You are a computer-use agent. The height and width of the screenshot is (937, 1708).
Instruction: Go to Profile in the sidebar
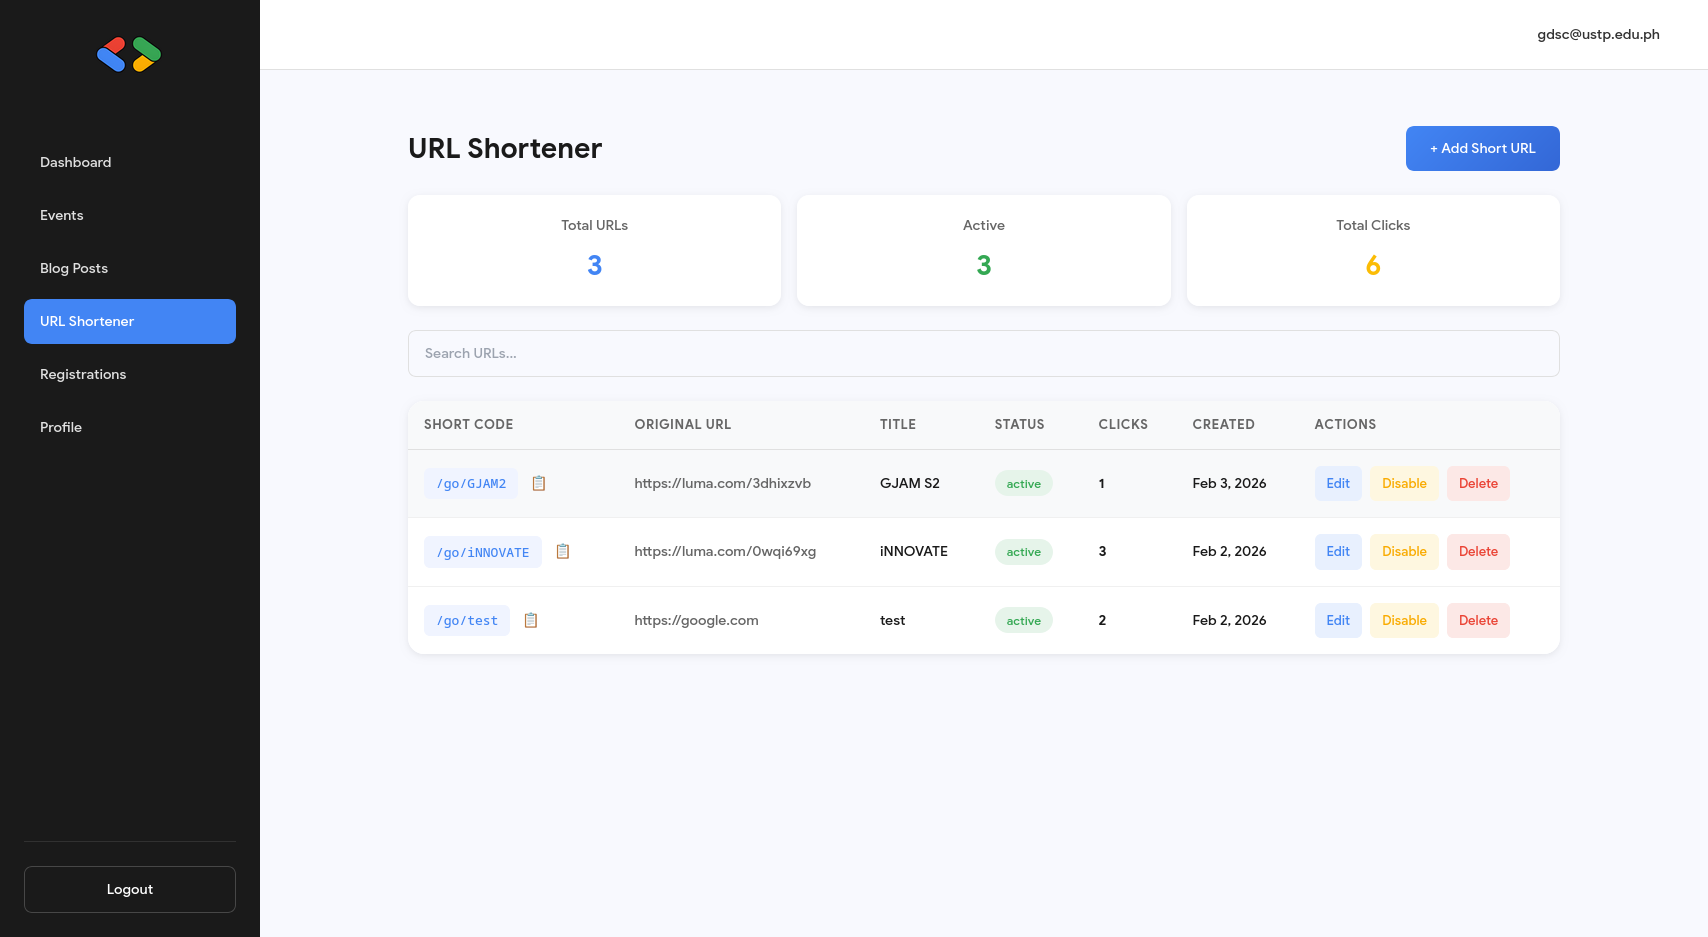click(x=130, y=427)
